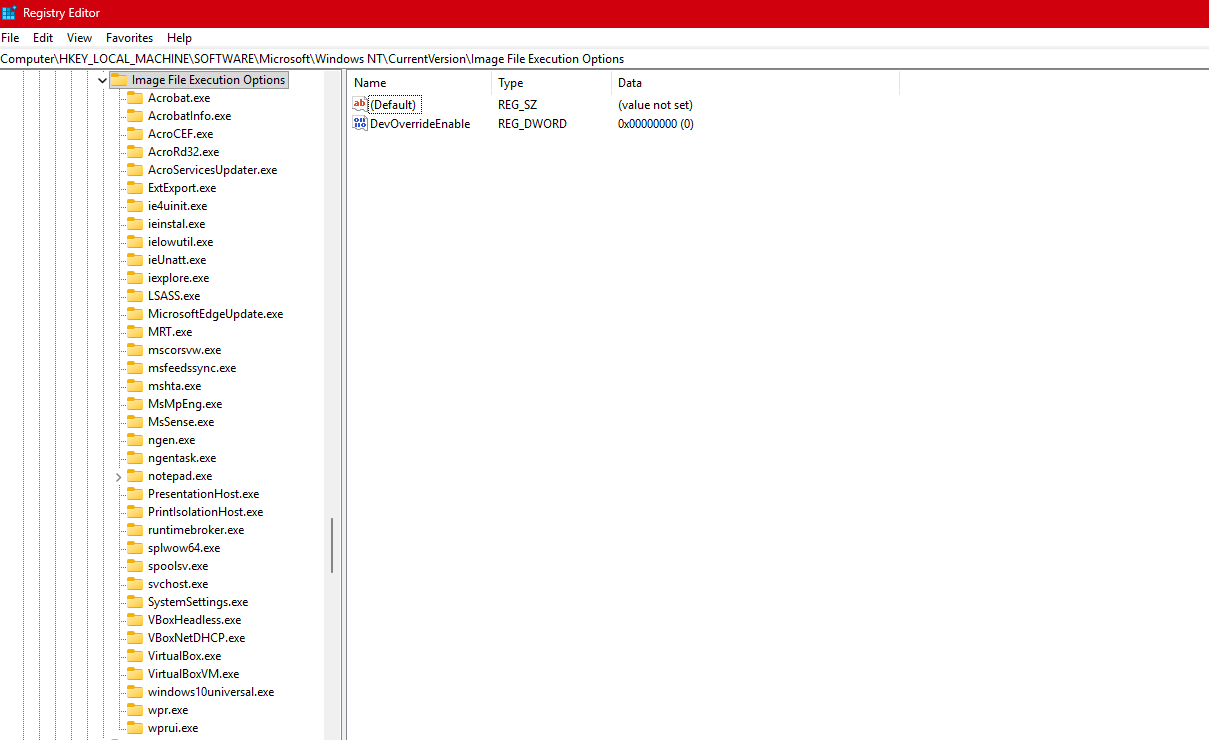Open the File menu

click(x=10, y=38)
